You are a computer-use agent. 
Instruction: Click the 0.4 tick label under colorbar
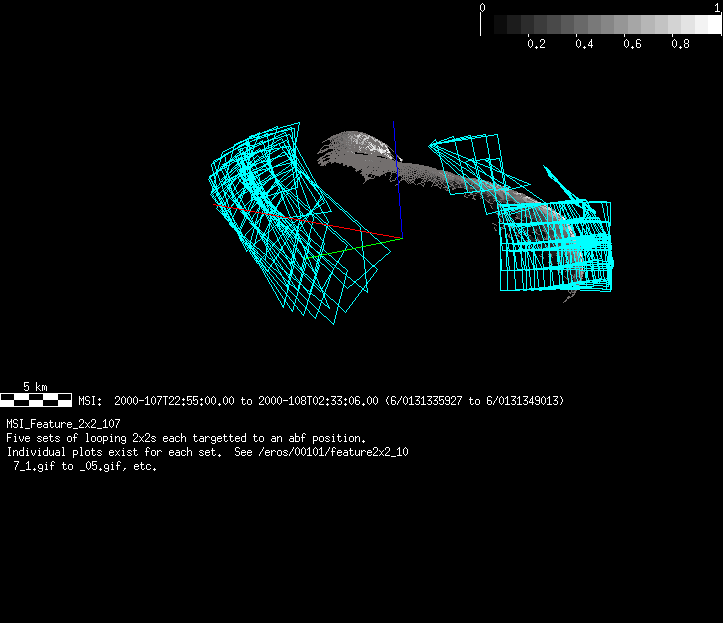(x=584, y=44)
